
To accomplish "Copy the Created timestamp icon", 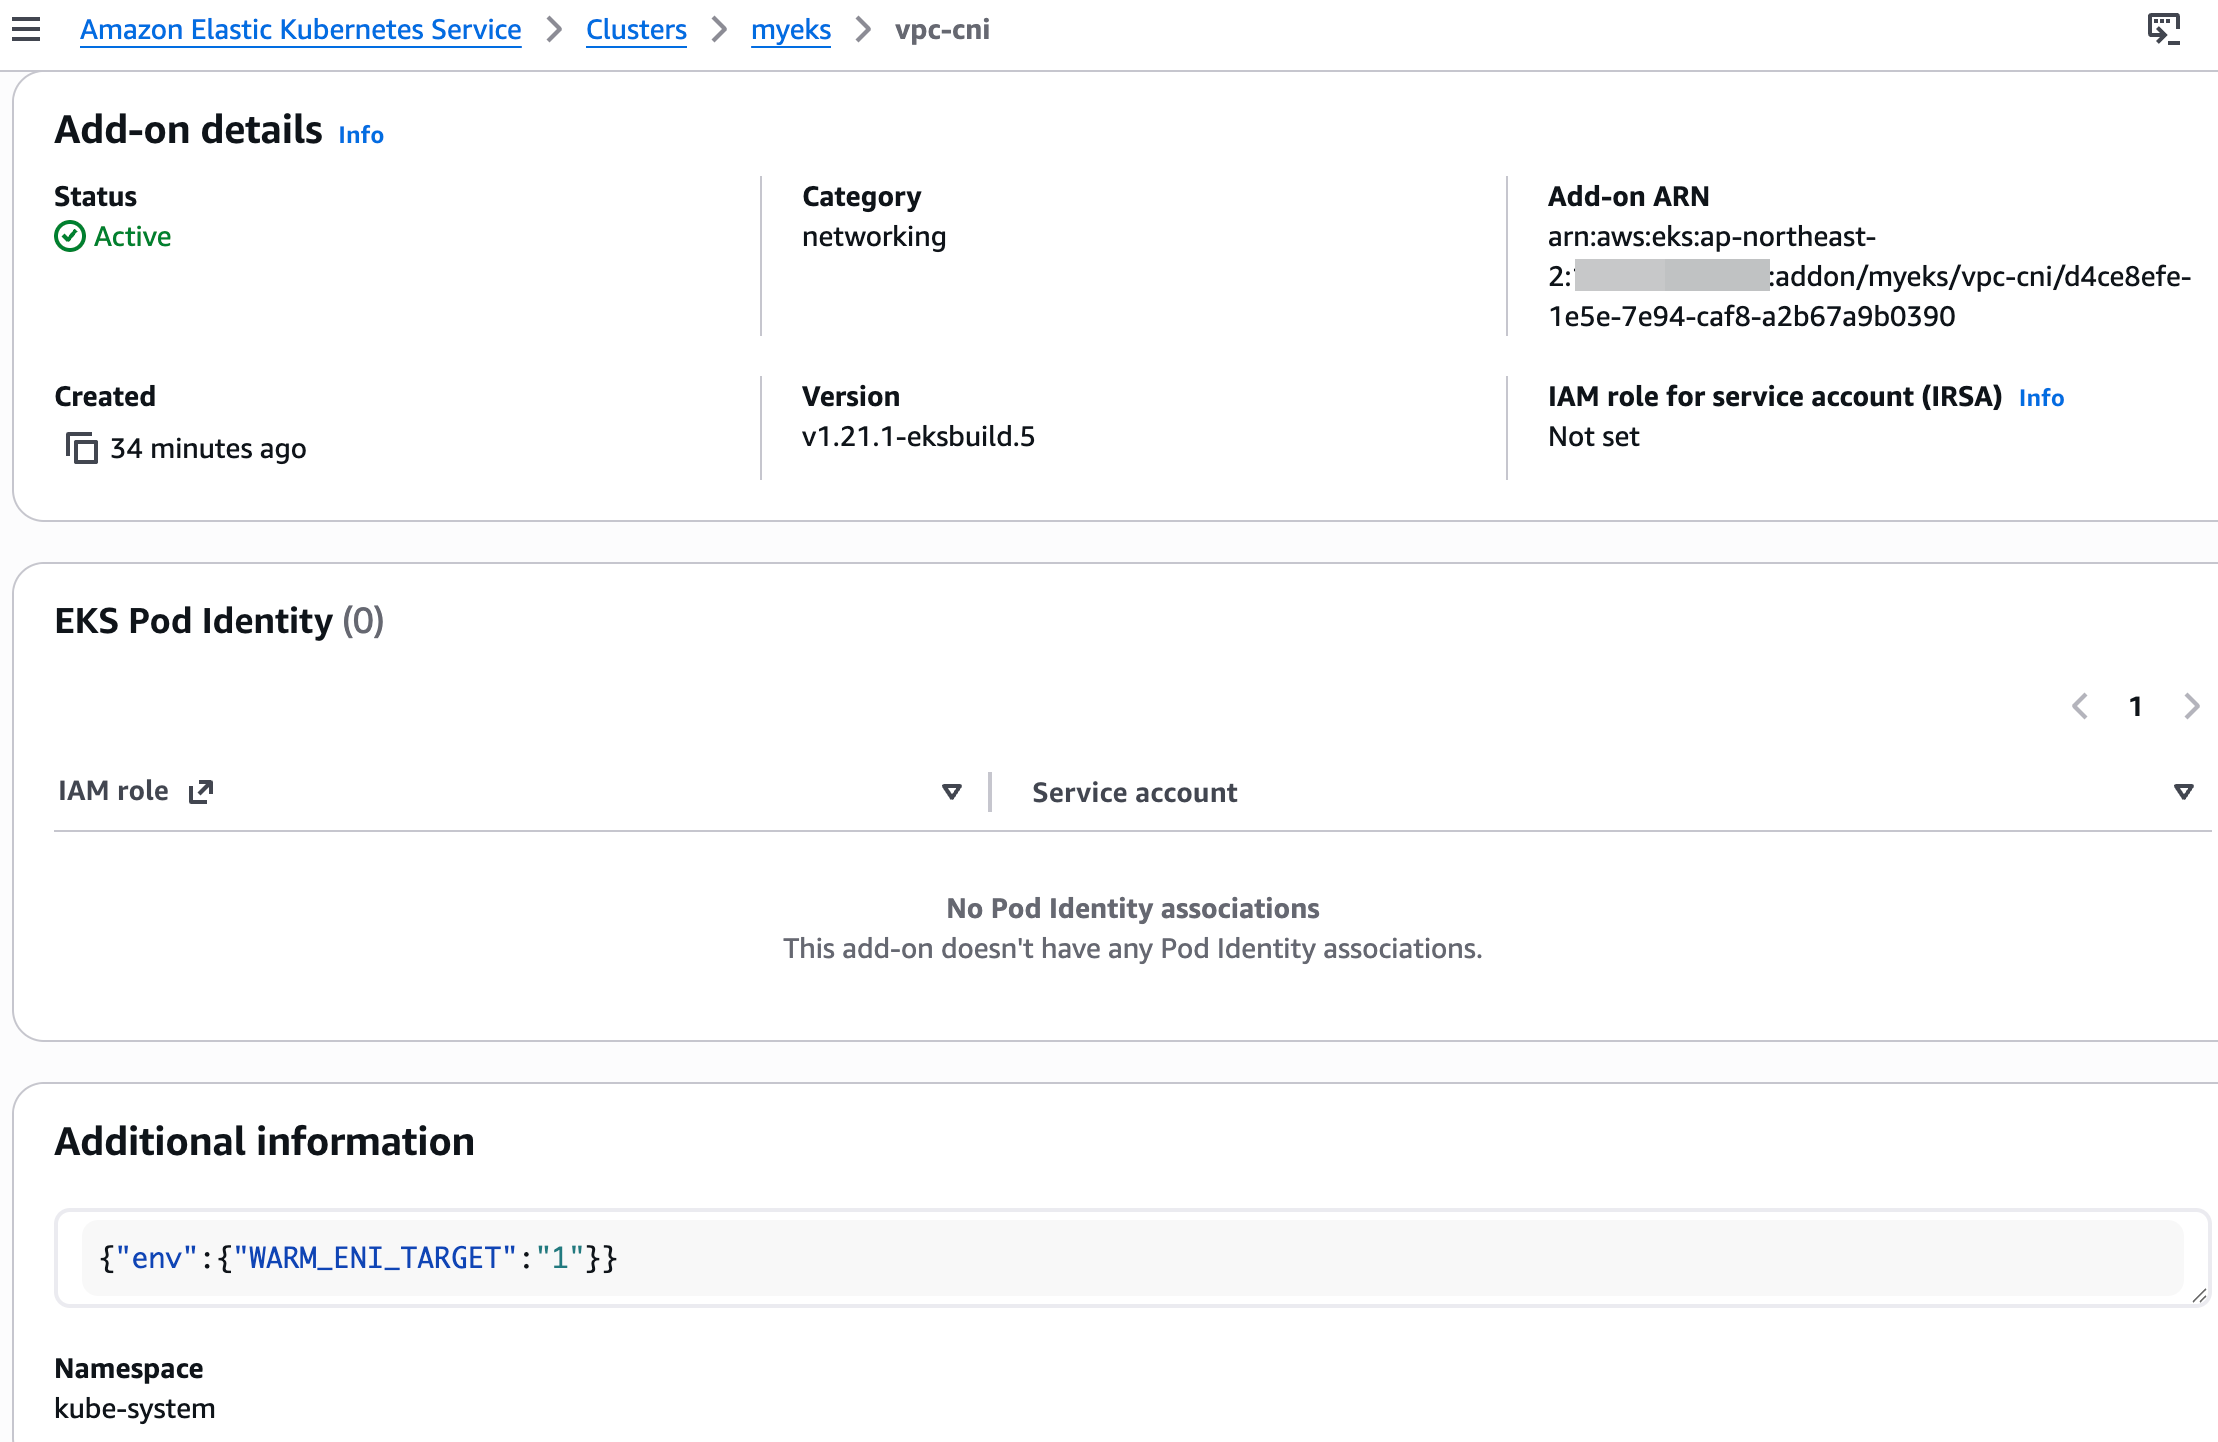I will [81, 448].
